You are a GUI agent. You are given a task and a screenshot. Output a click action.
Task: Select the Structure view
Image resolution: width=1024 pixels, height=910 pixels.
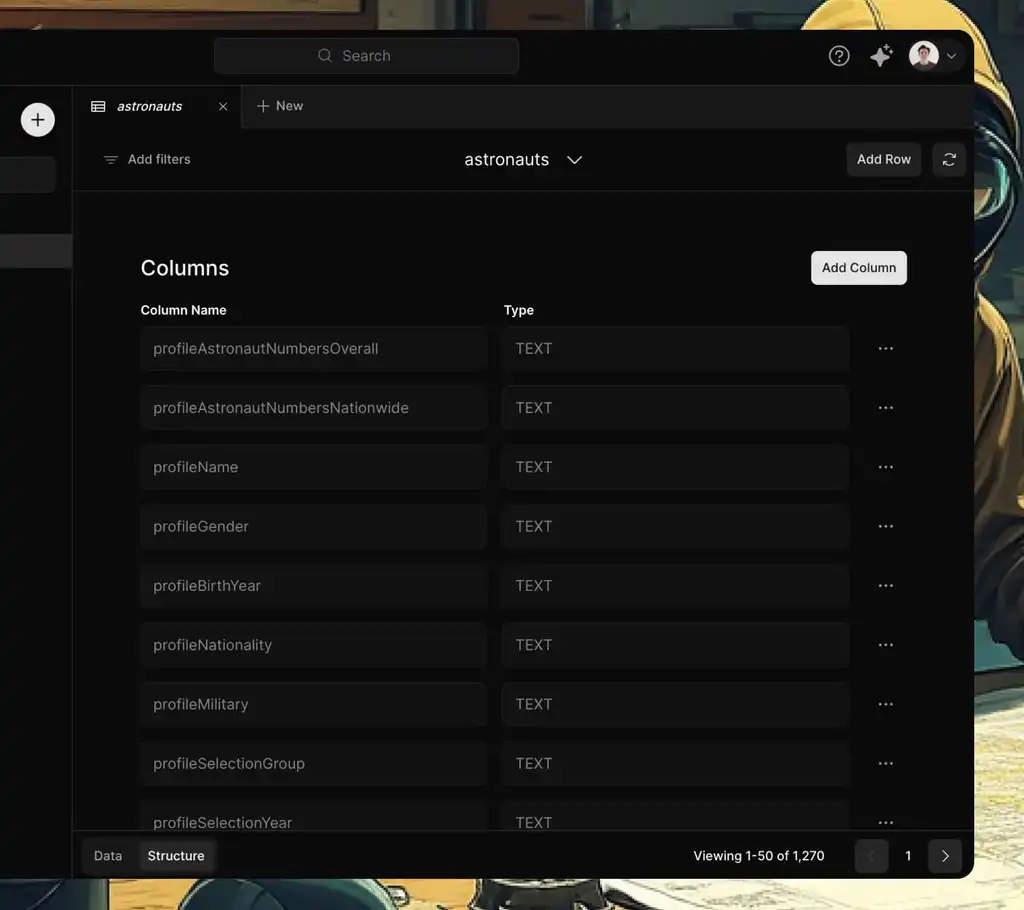[176, 856]
